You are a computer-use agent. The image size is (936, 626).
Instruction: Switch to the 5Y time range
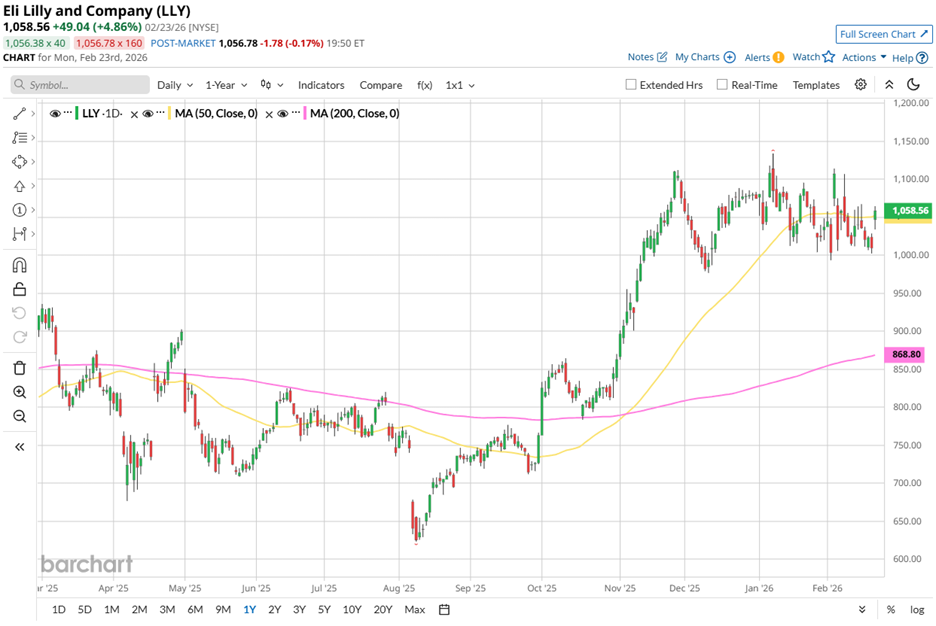tap(324, 609)
